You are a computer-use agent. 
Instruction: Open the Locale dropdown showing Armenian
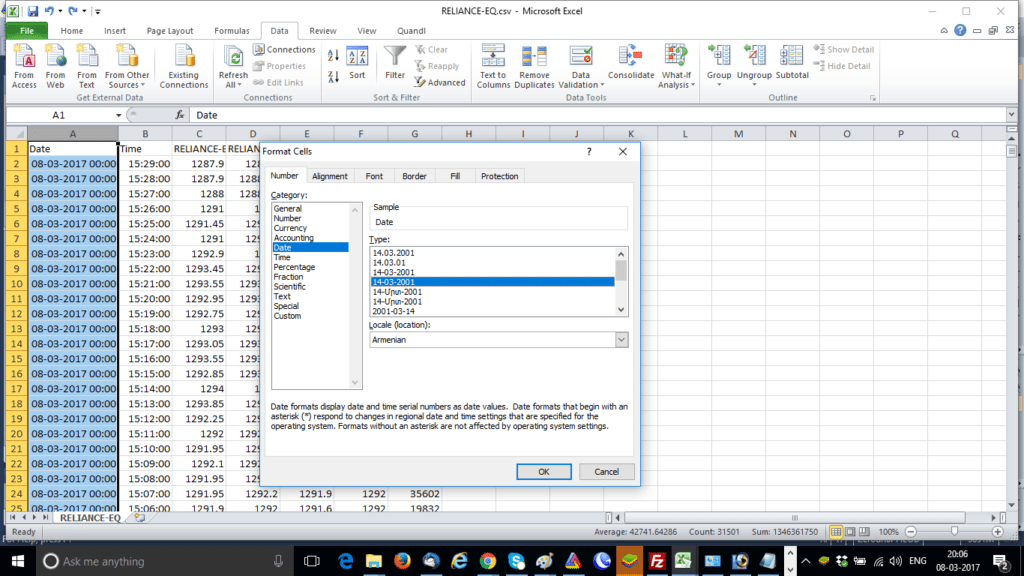[620, 339]
